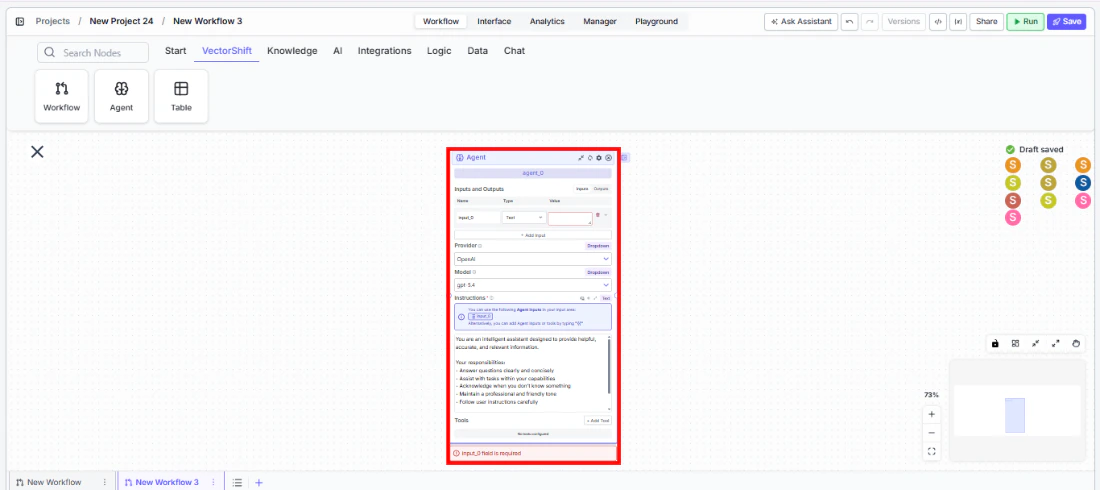Image resolution: width=1100 pixels, height=490 pixels.
Task: Open the Model gpt dropdown
Action: click(532, 285)
